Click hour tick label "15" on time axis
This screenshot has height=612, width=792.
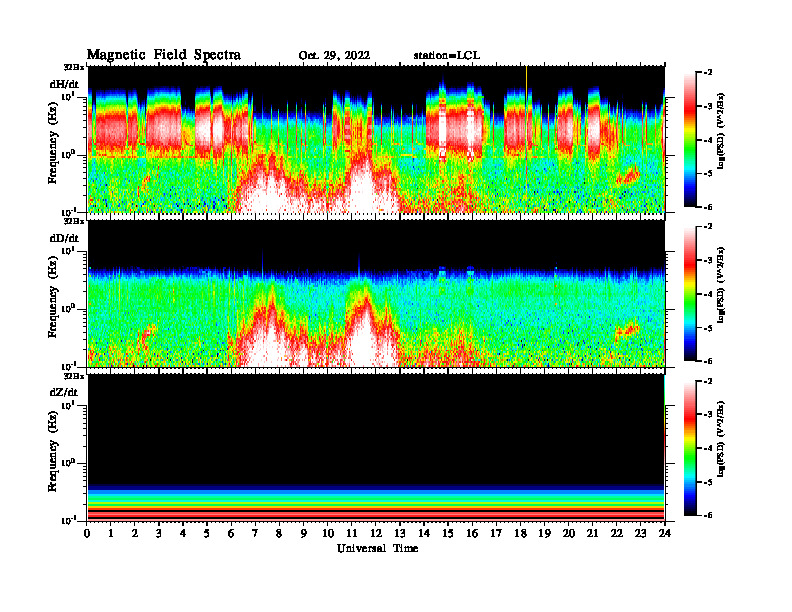pyautogui.click(x=448, y=534)
